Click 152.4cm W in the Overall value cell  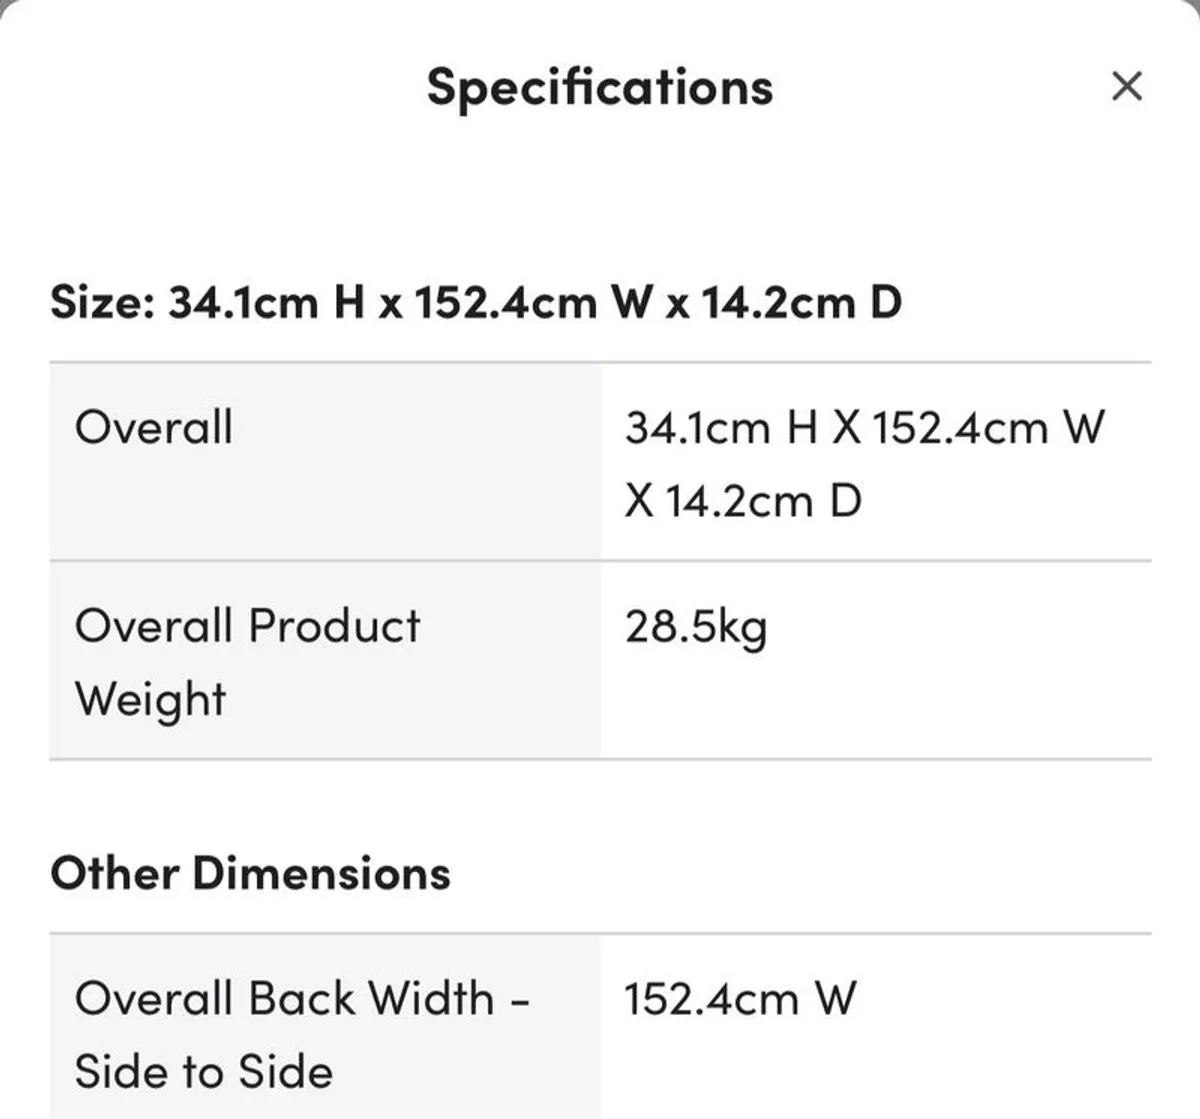988,428
